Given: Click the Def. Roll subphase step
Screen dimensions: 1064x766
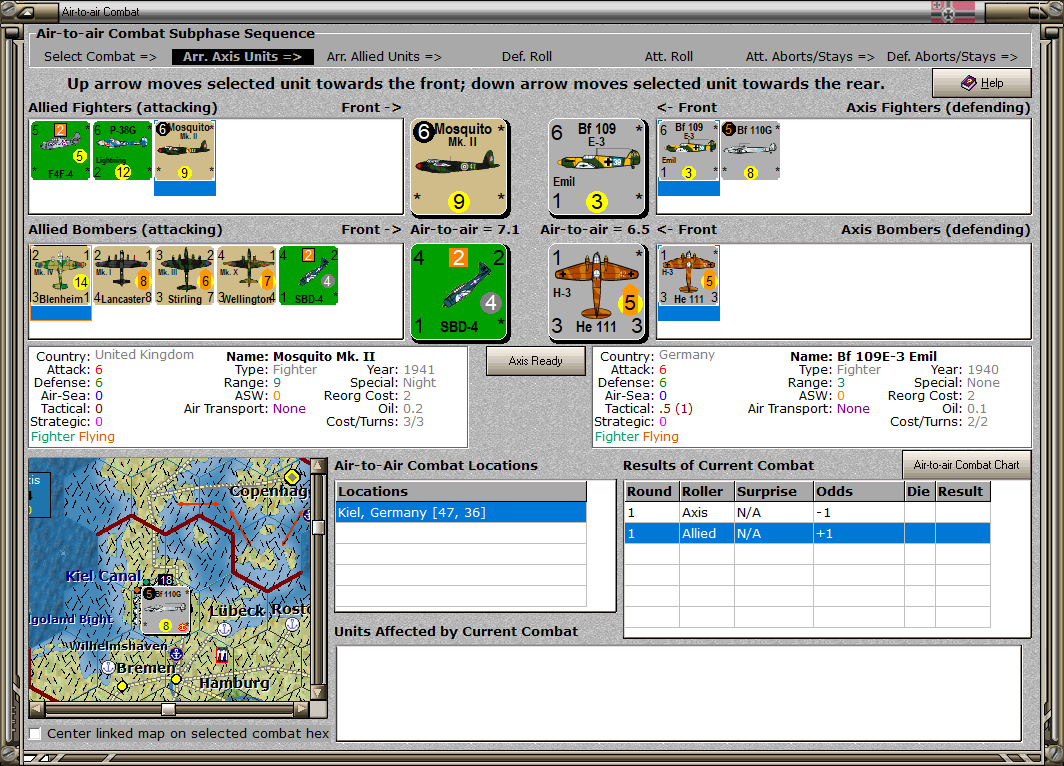Looking at the screenshot, I should [x=527, y=57].
